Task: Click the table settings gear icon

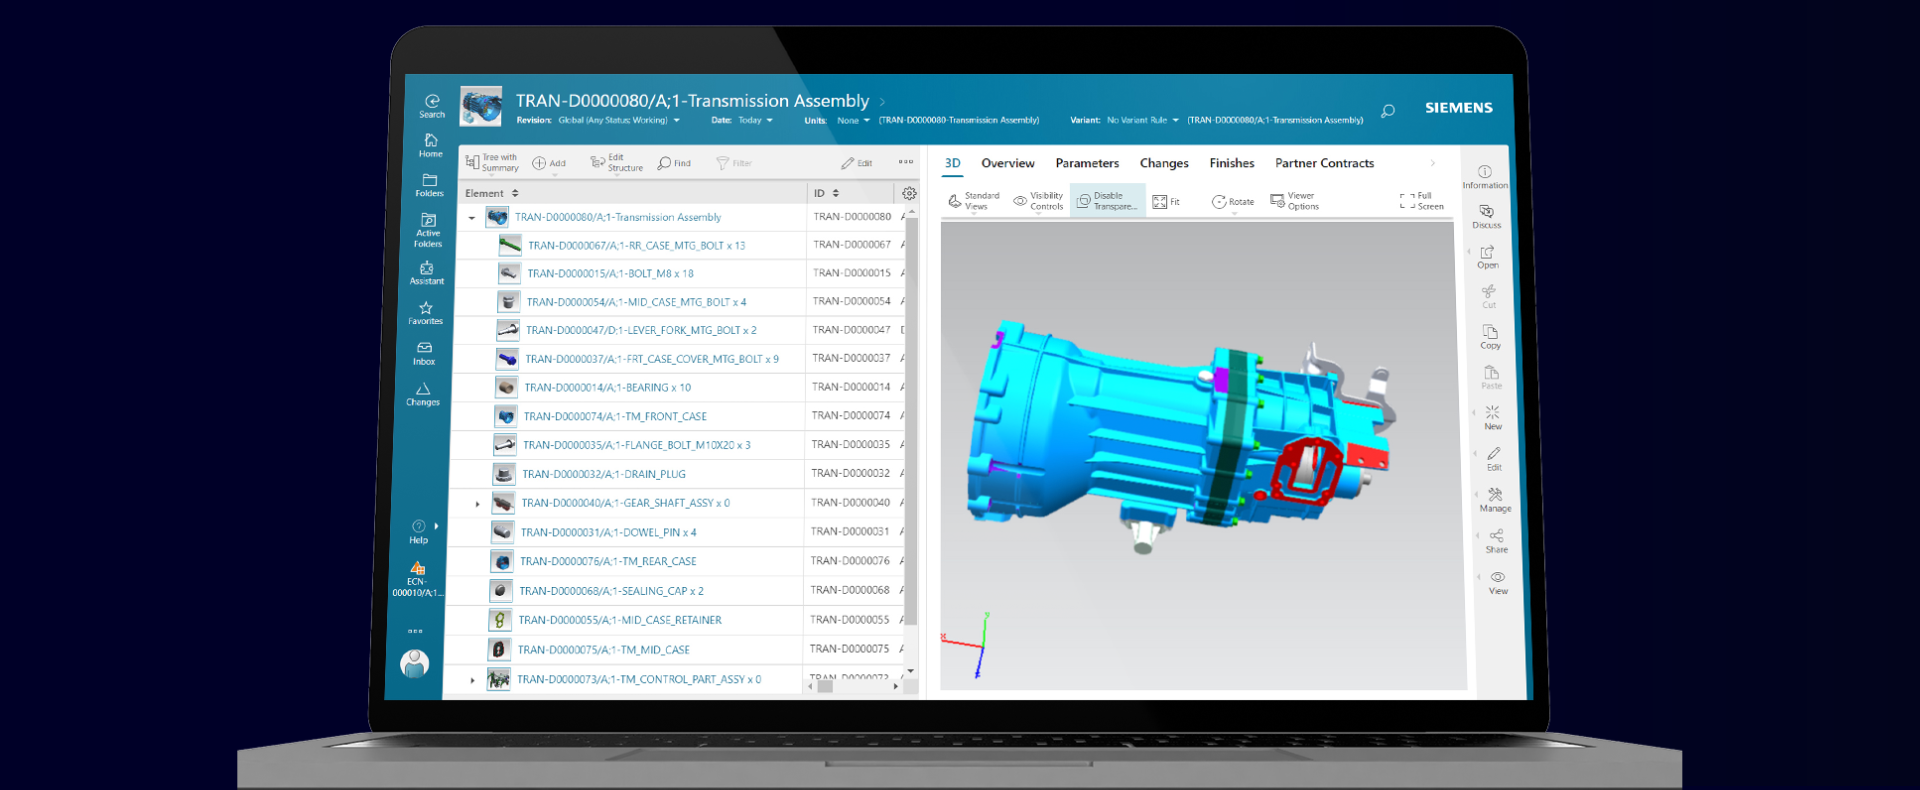Action: click(909, 193)
